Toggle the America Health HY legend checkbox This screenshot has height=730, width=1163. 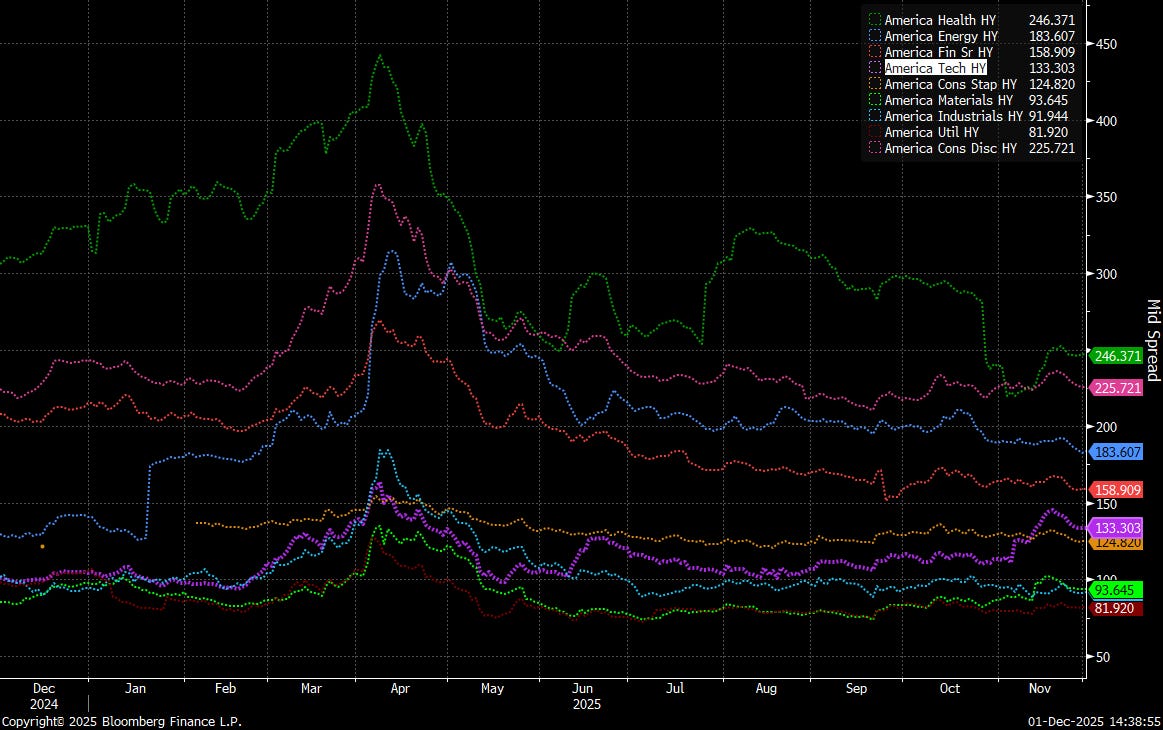coord(875,20)
